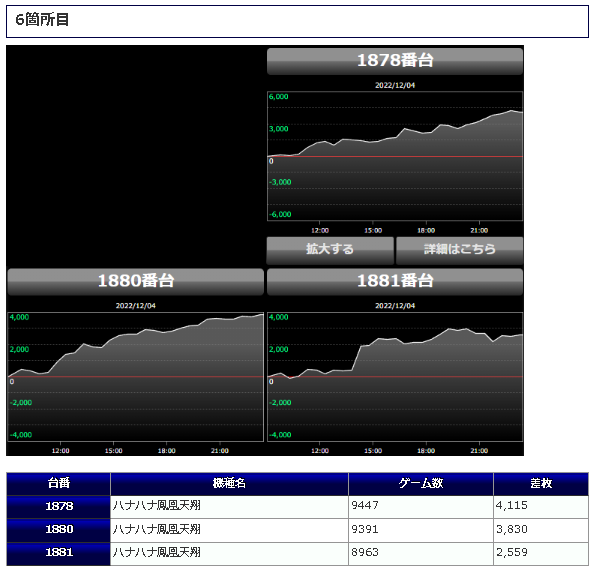Screen dimensions: 594x571
Task: Select the 1878番台 header bar
Action: coord(395,61)
